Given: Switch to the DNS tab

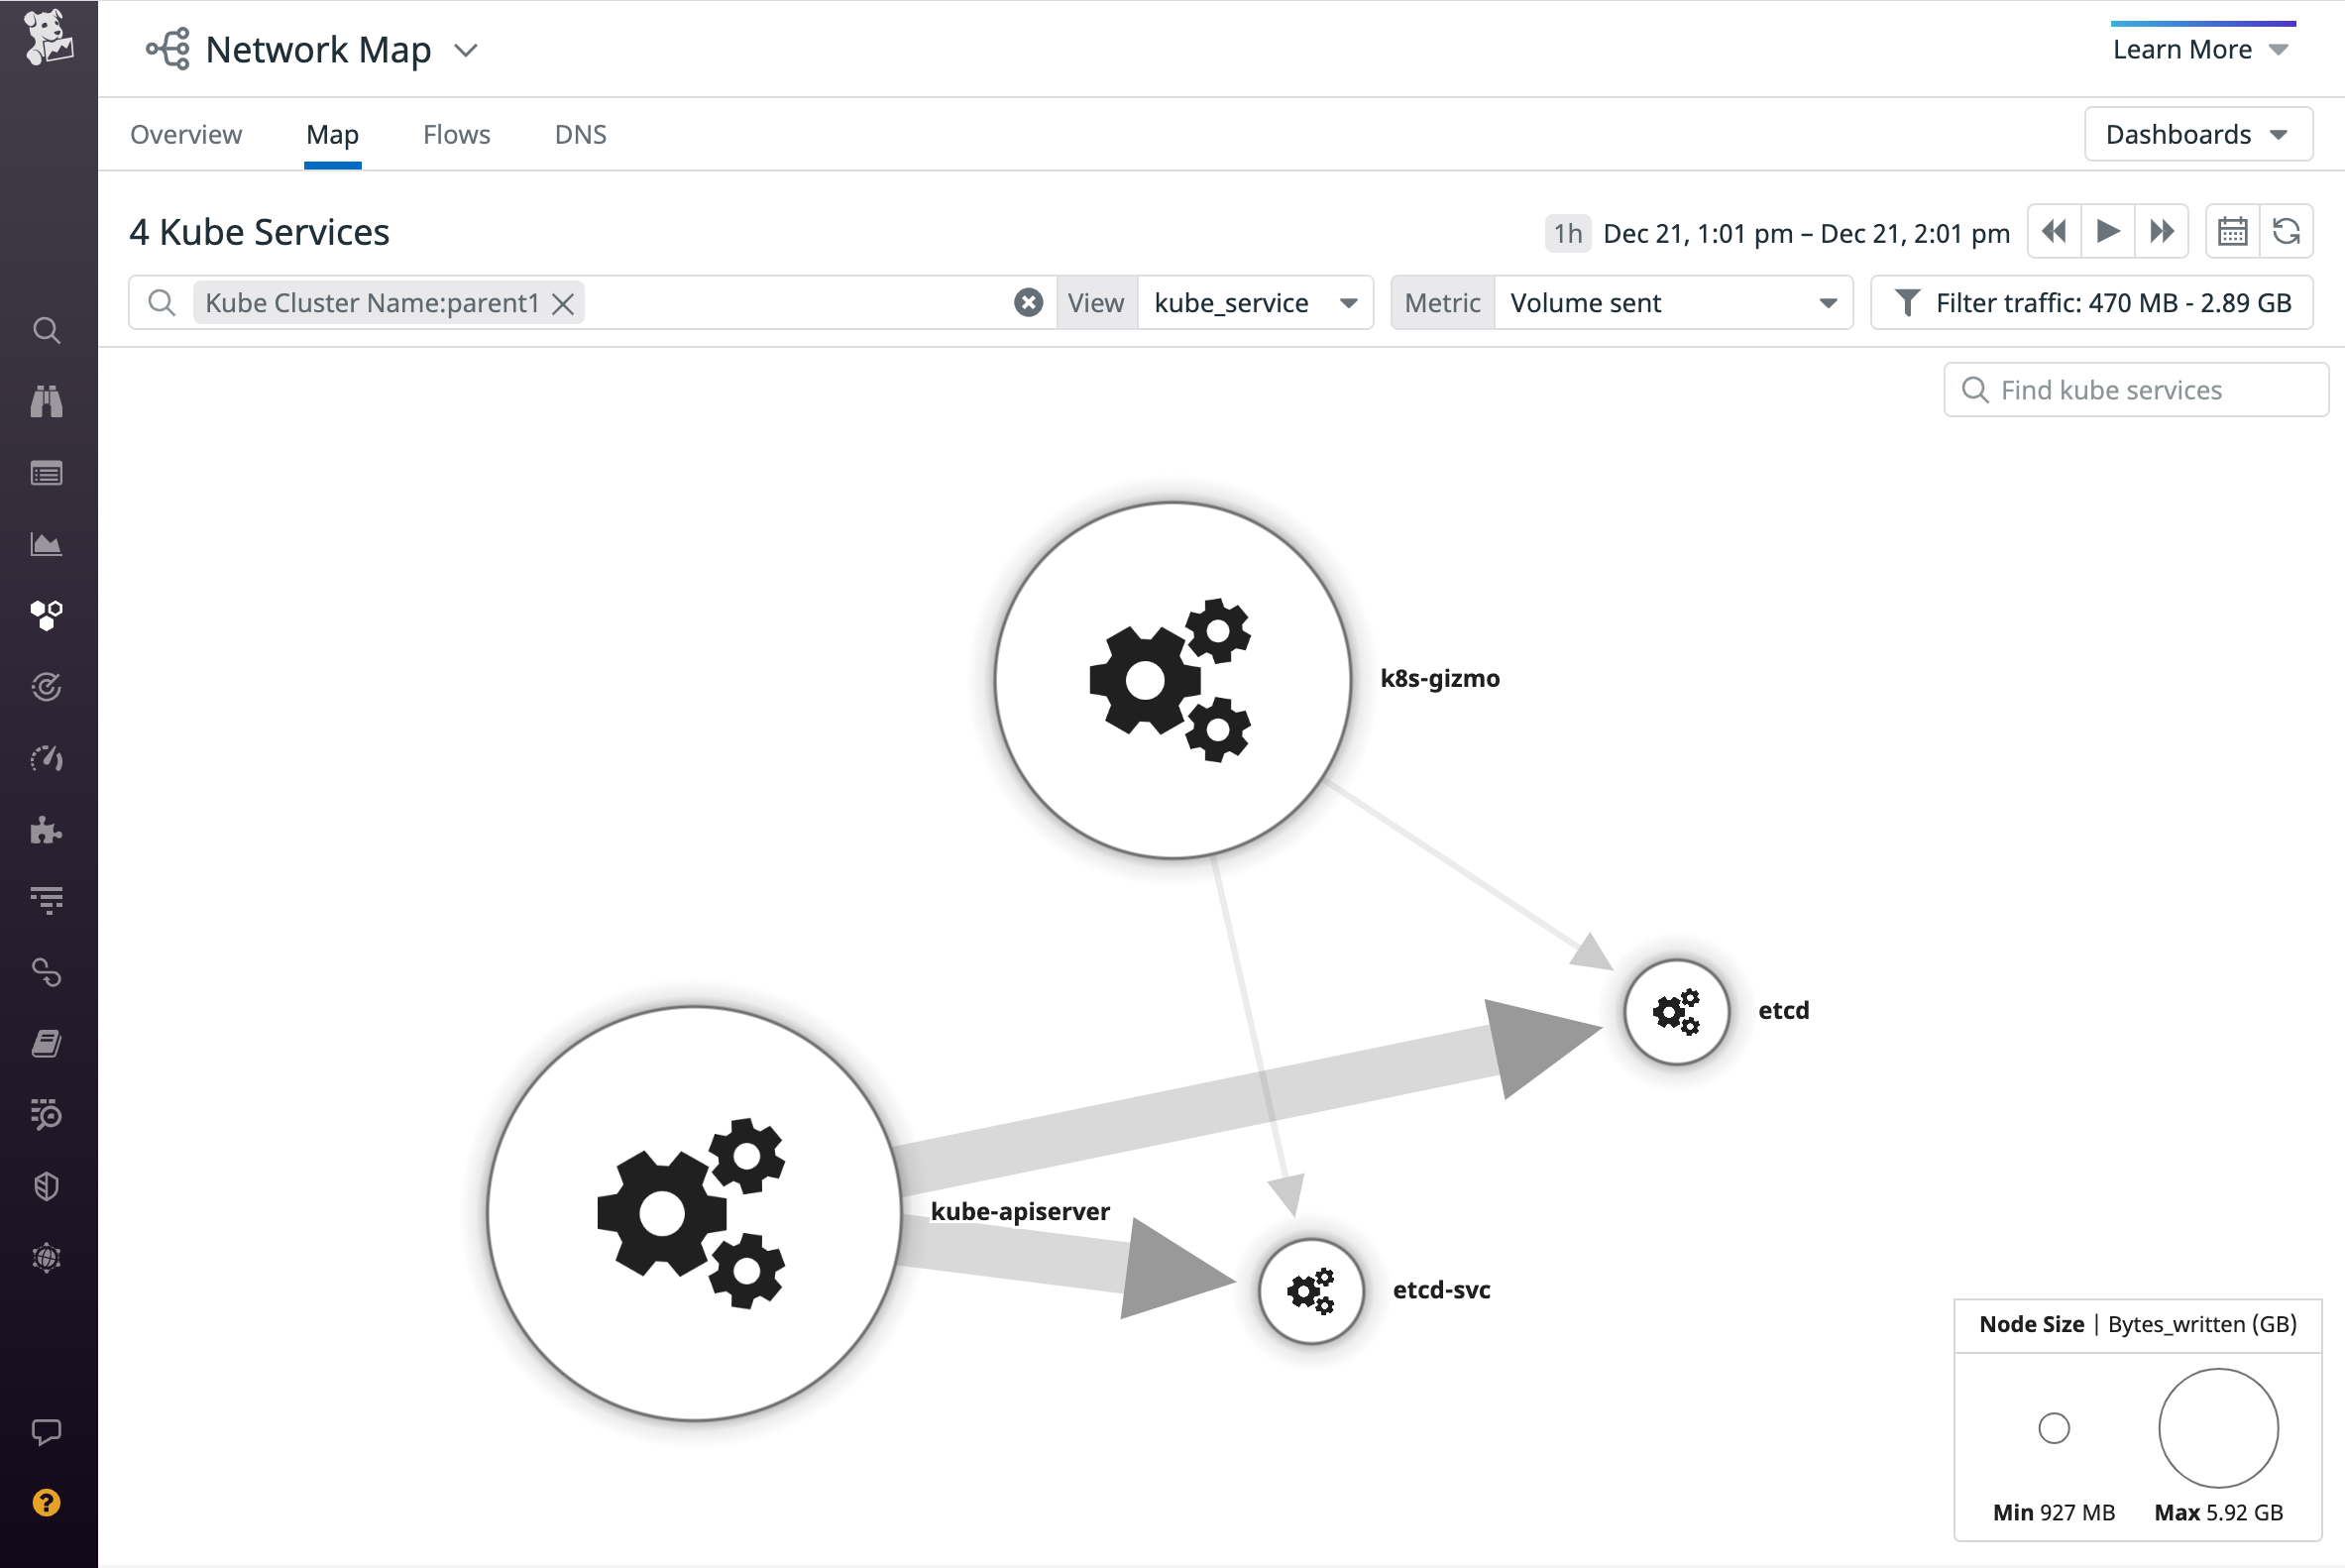Looking at the screenshot, I should (580, 134).
